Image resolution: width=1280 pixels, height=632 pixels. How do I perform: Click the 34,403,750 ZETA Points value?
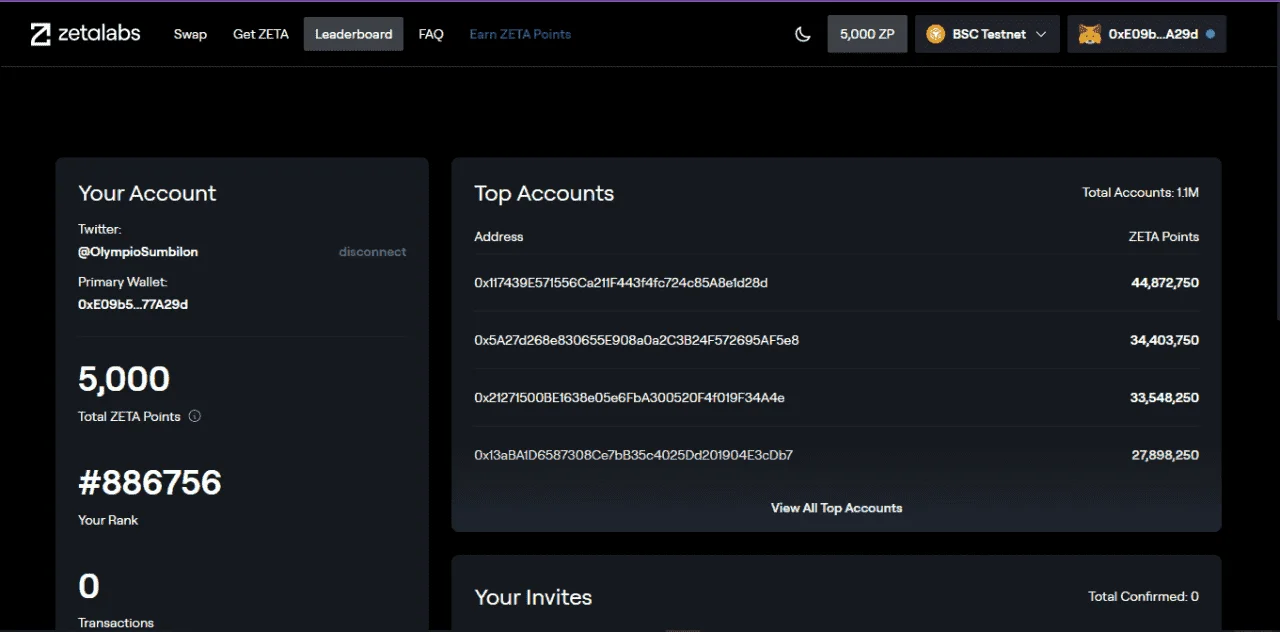pos(1165,340)
